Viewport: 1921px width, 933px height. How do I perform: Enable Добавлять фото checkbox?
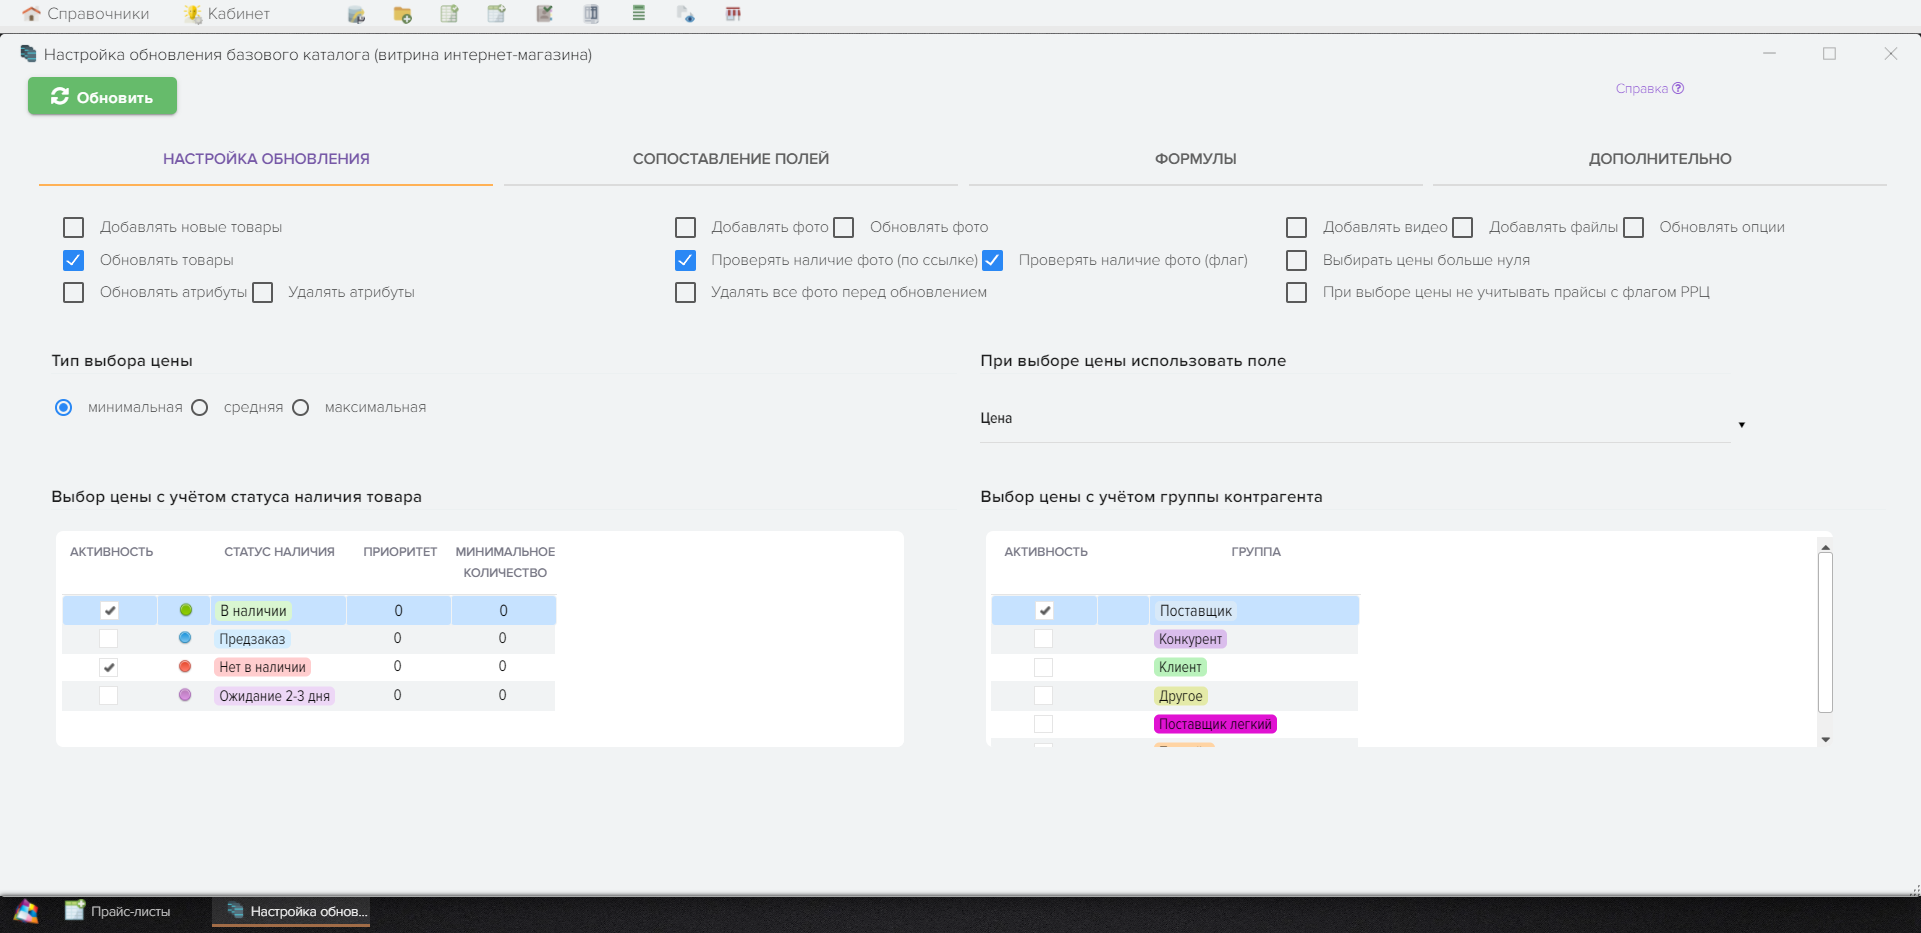pos(685,228)
